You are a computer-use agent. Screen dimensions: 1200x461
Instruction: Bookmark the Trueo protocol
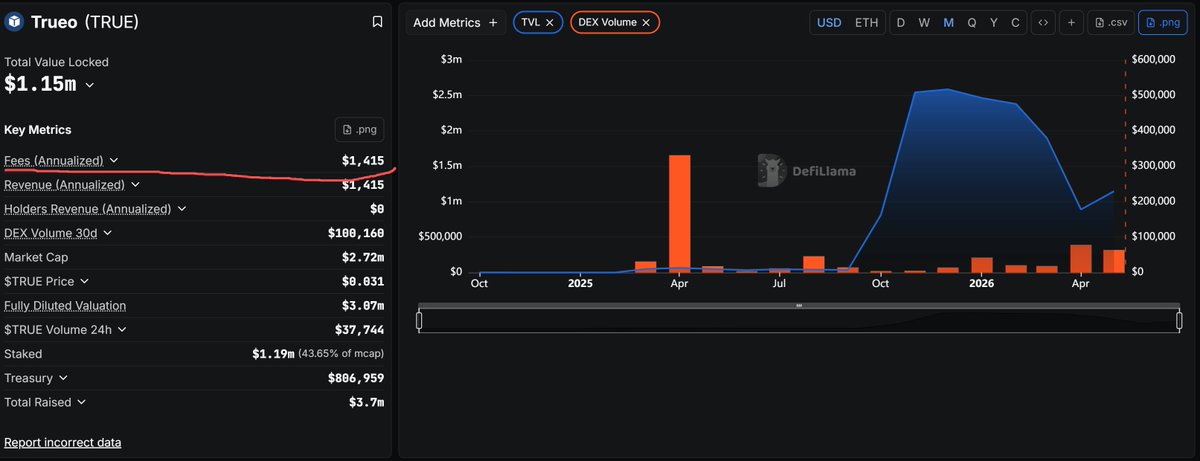click(x=377, y=22)
